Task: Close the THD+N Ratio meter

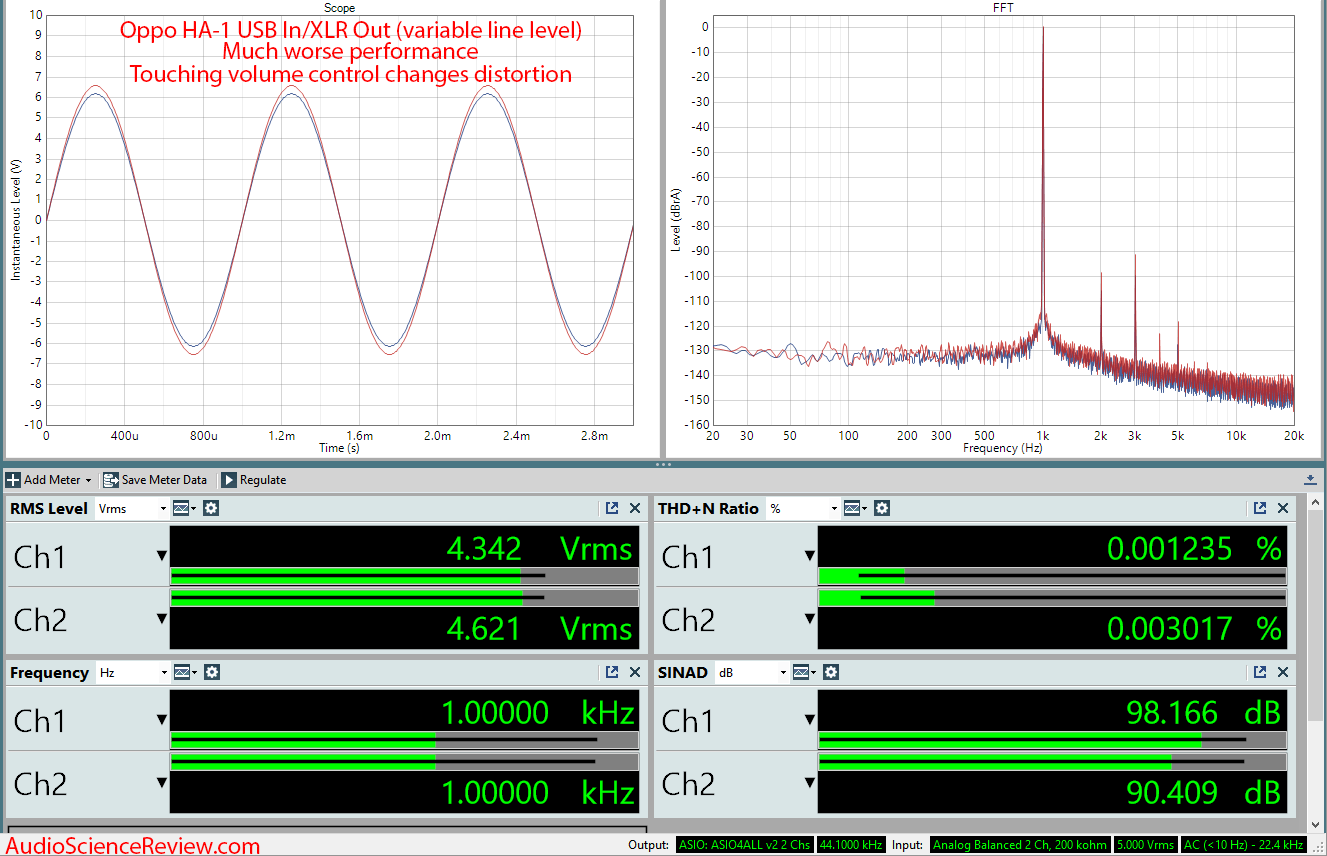Action: pyautogui.click(x=1283, y=508)
